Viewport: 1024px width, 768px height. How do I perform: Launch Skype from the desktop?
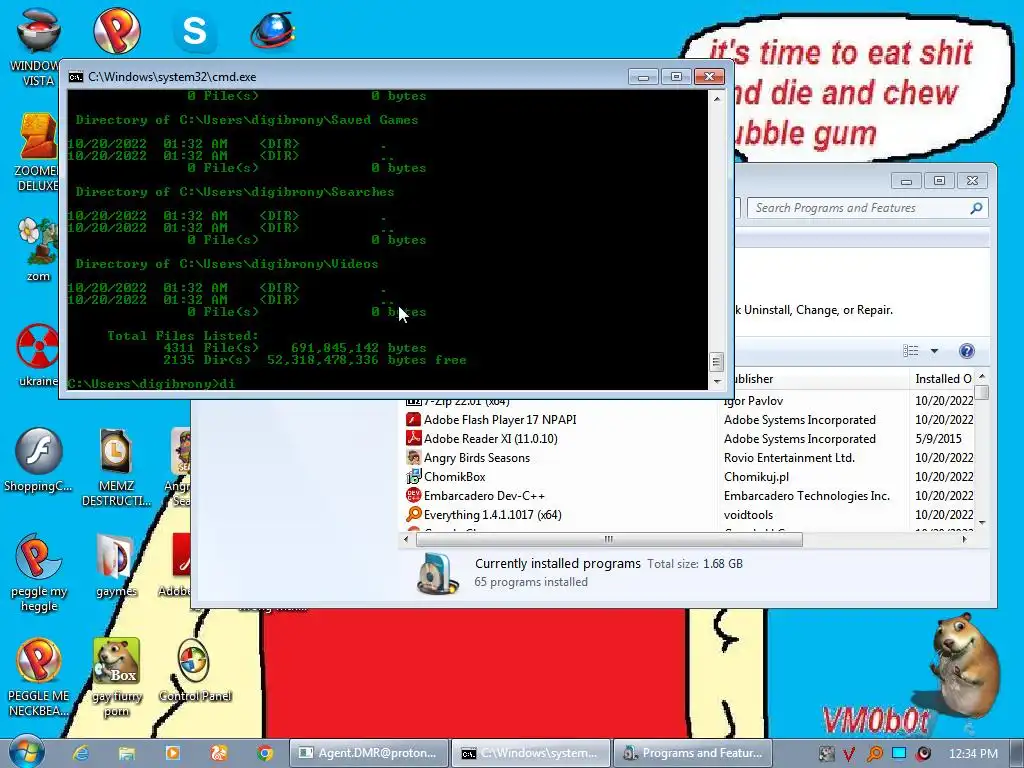click(x=195, y=31)
